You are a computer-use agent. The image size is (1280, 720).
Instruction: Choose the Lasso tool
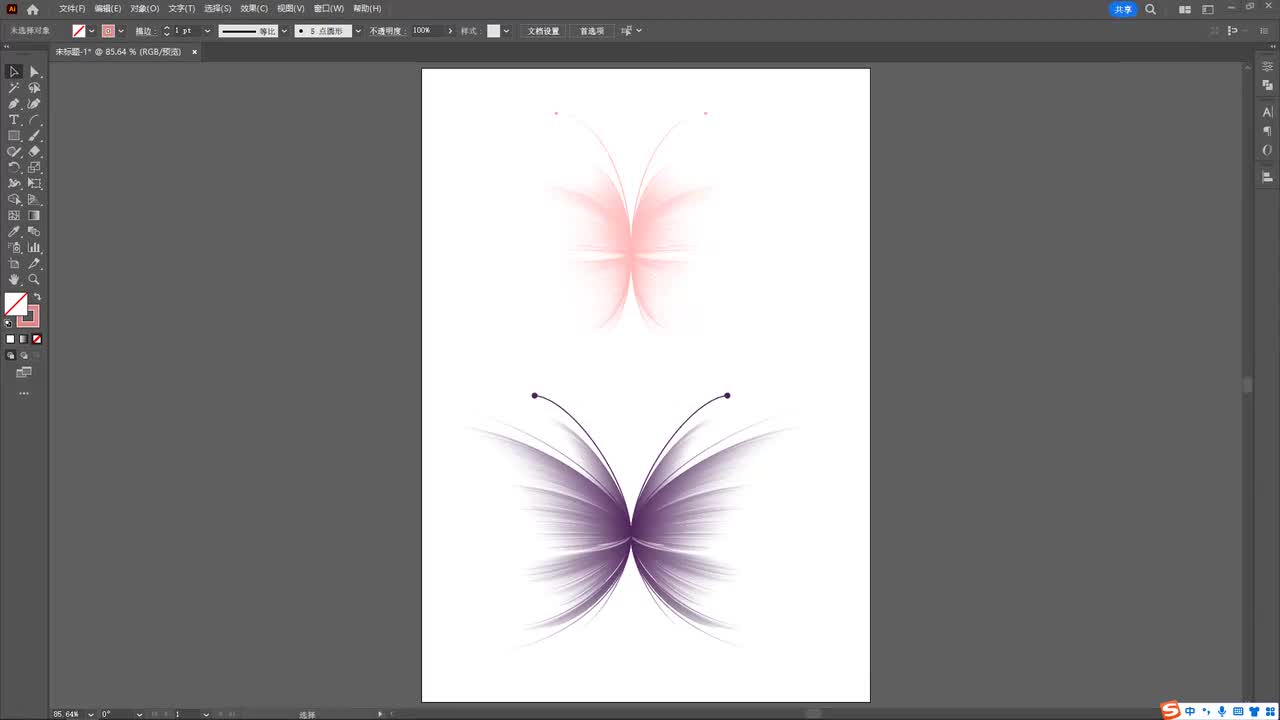(34, 88)
